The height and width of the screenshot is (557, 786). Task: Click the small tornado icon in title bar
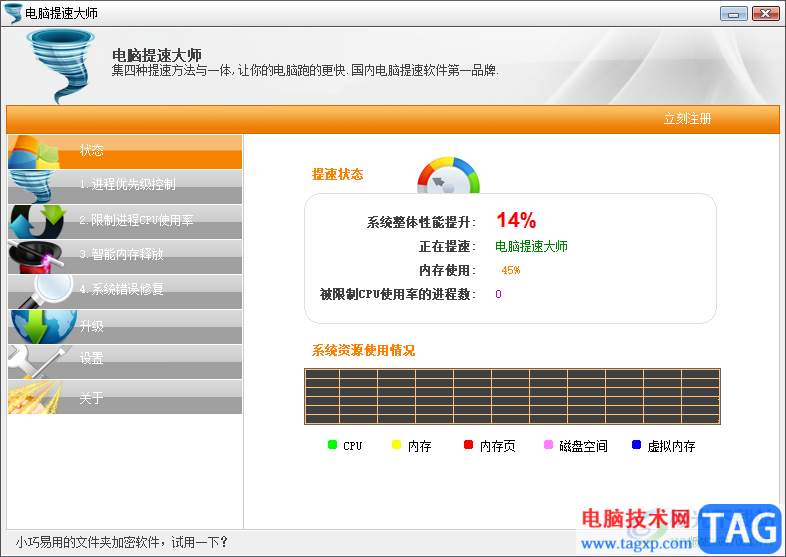click(13, 13)
